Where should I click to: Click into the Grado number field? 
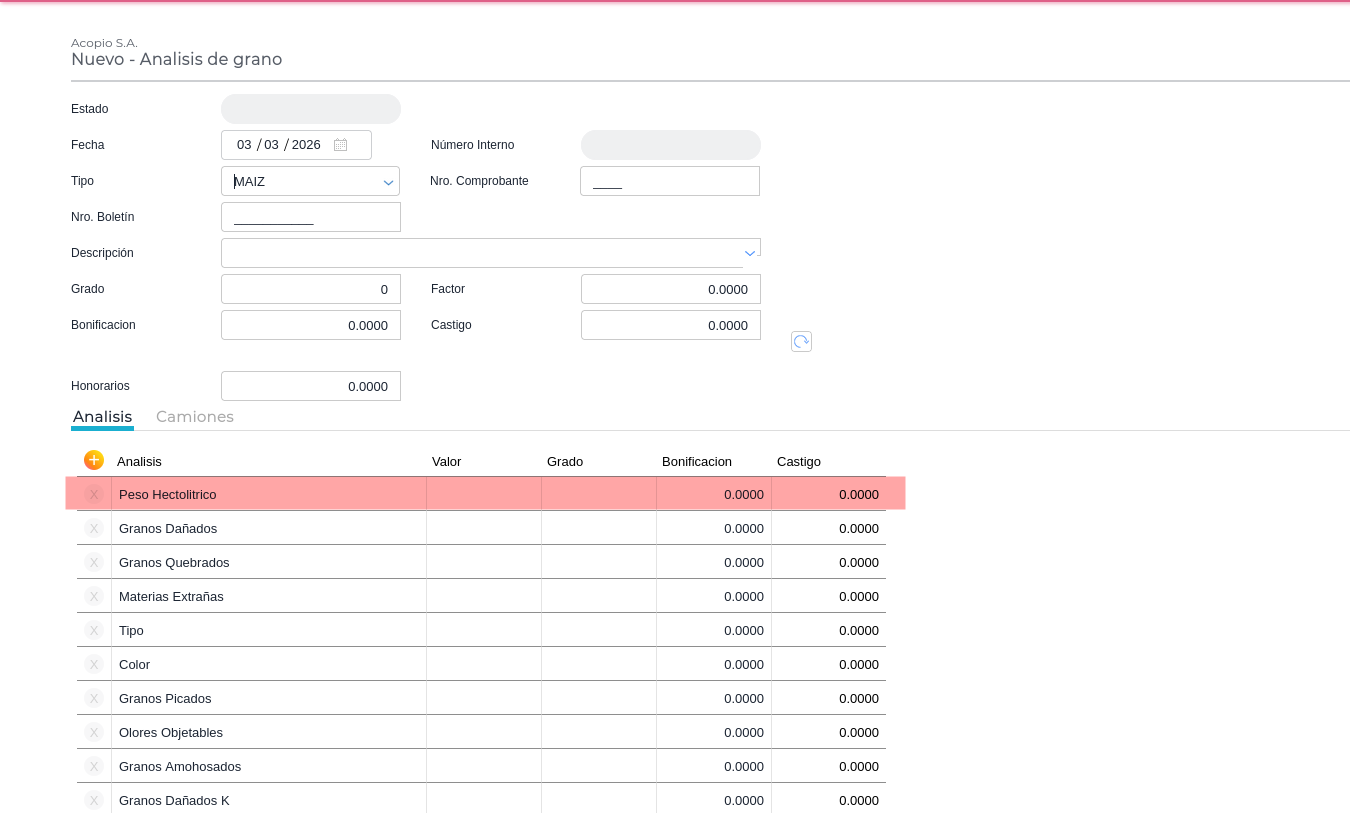click(310, 289)
